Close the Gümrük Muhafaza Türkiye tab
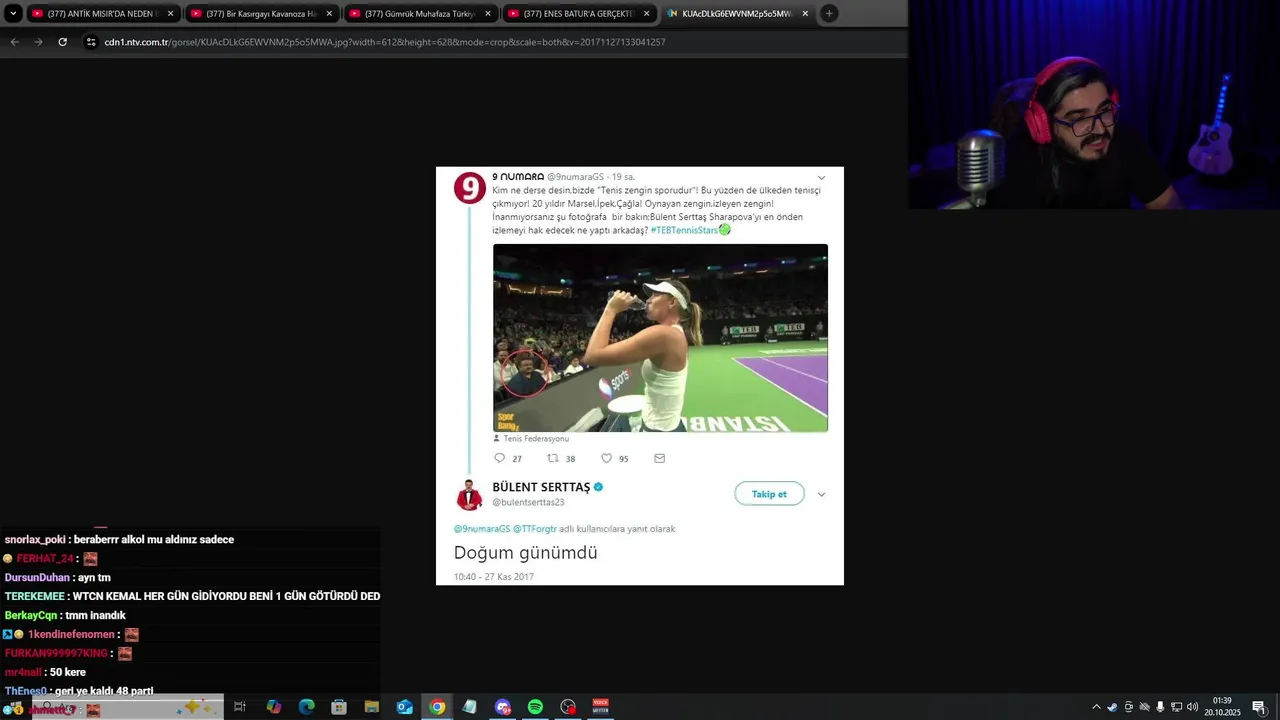This screenshot has height=720, width=1280. [x=488, y=14]
